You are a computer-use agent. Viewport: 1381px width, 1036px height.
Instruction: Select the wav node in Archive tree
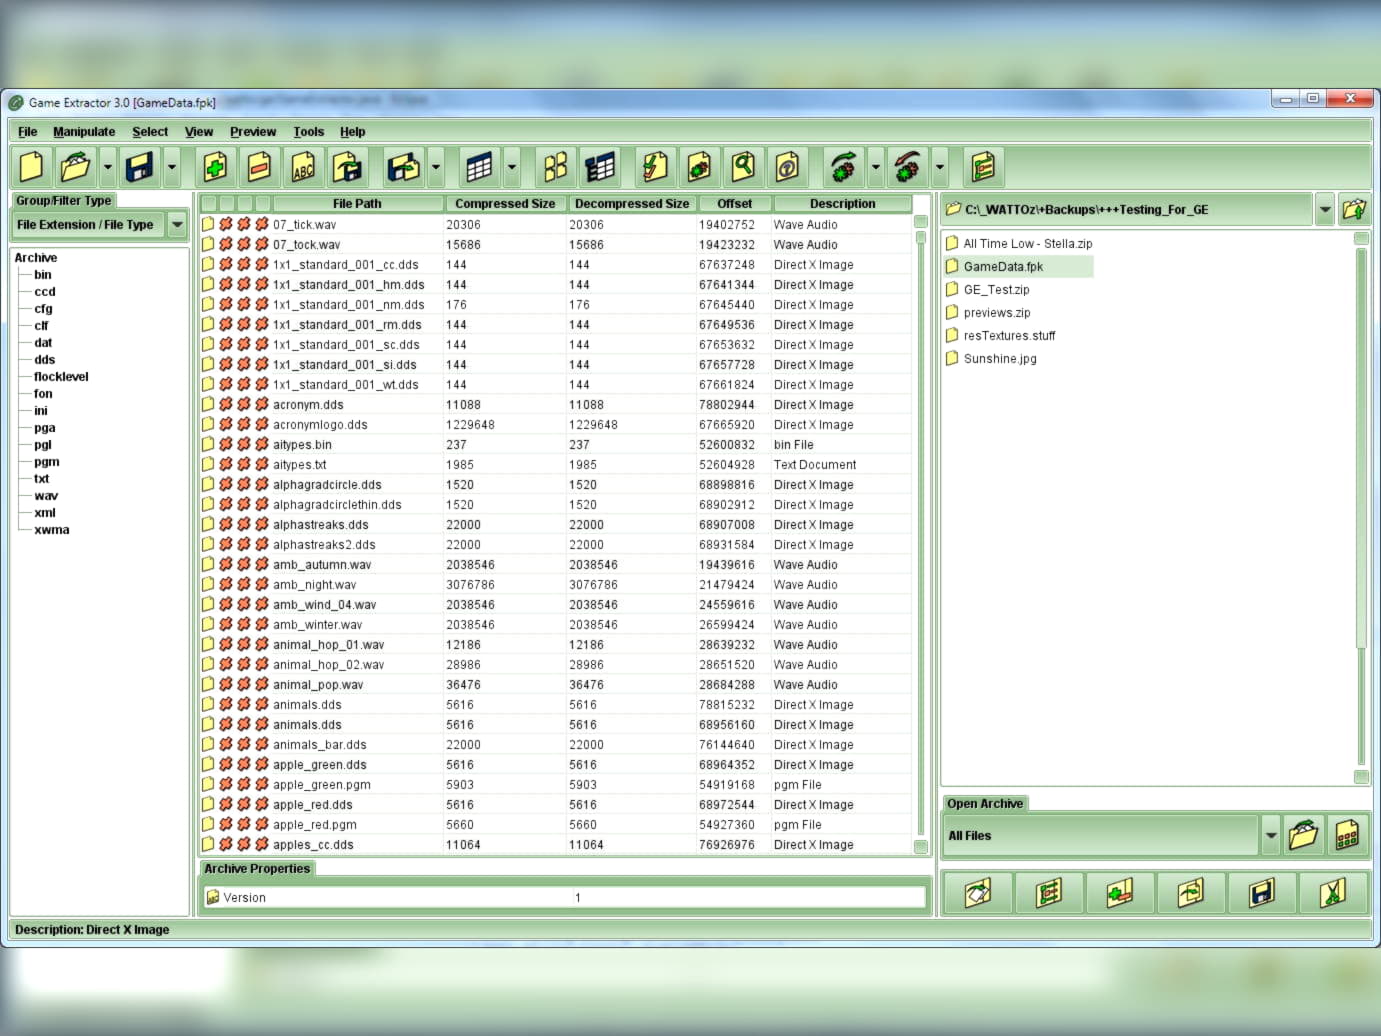pos(46,496)
